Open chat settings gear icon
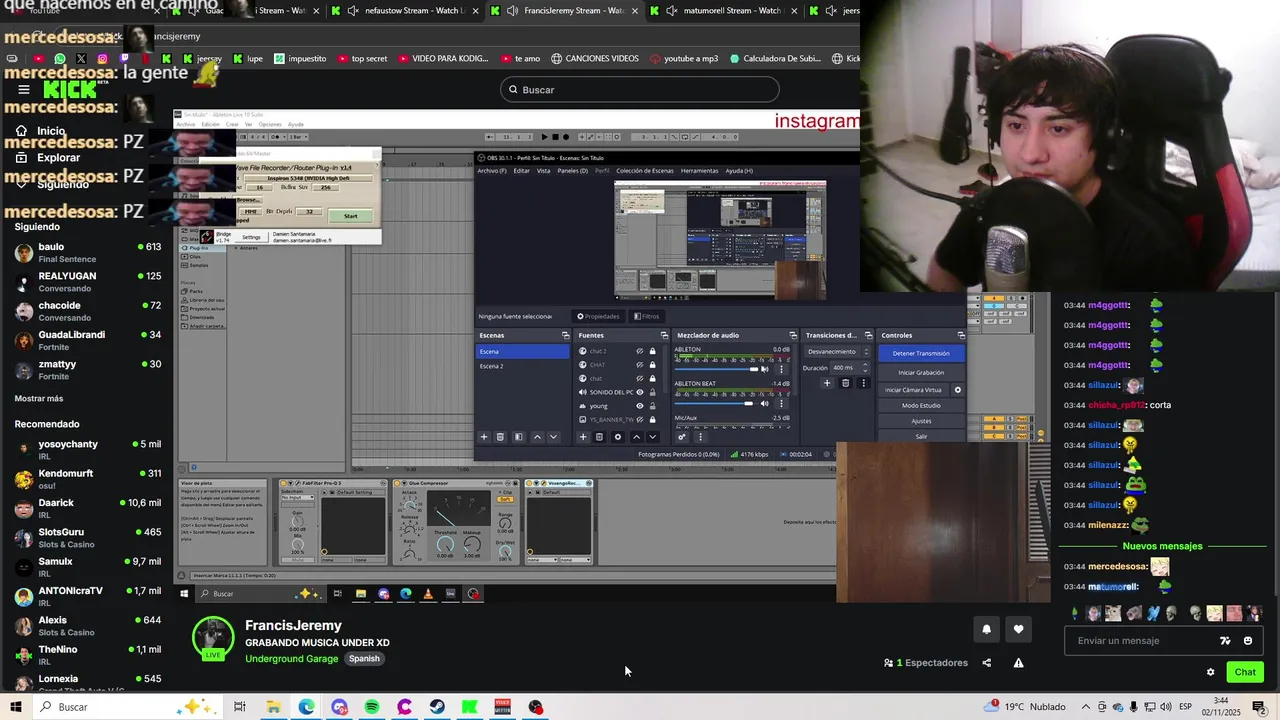Screen dimensions: 1280x720 click(1210, 672)
